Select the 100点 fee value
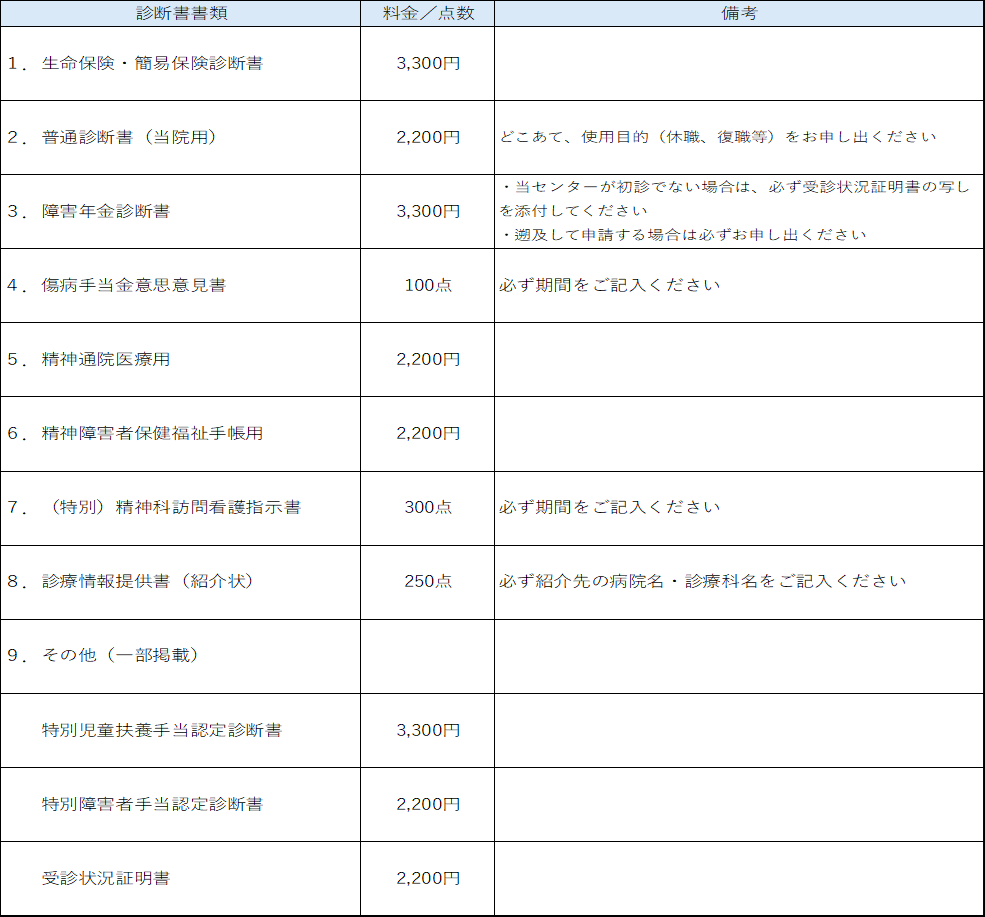 click(x=428, y=285)
